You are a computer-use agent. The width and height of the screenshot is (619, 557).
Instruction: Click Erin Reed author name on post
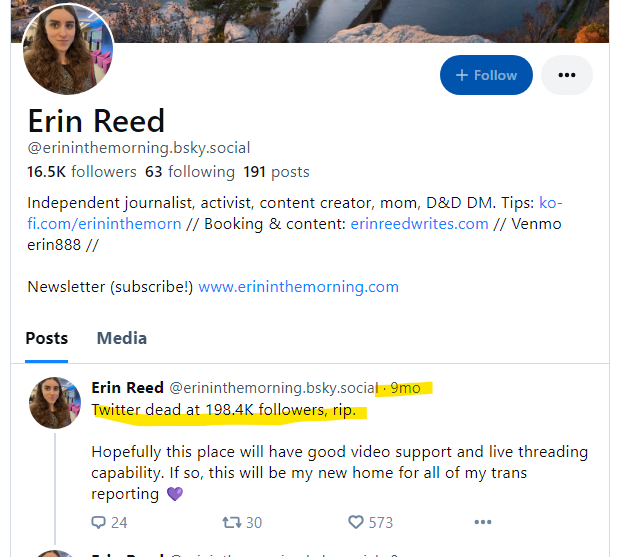126,388
